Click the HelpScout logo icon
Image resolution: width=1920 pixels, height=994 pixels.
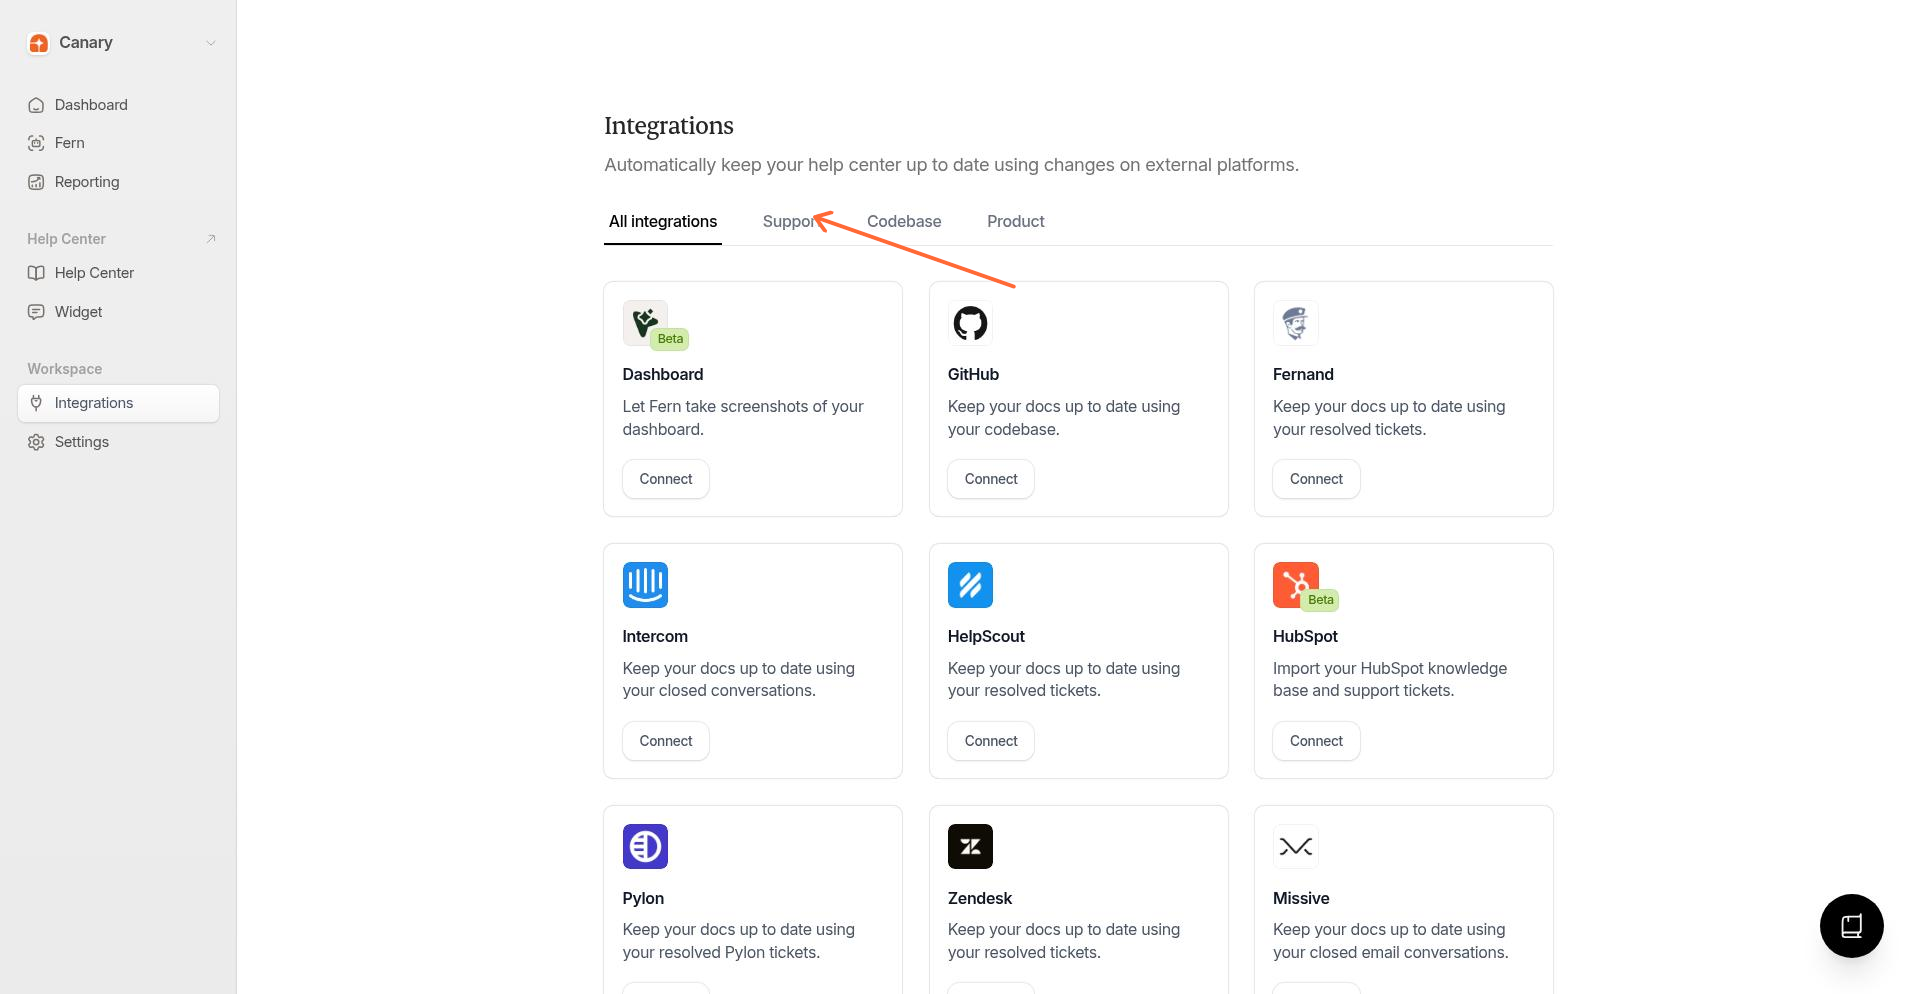click(969, 585)
